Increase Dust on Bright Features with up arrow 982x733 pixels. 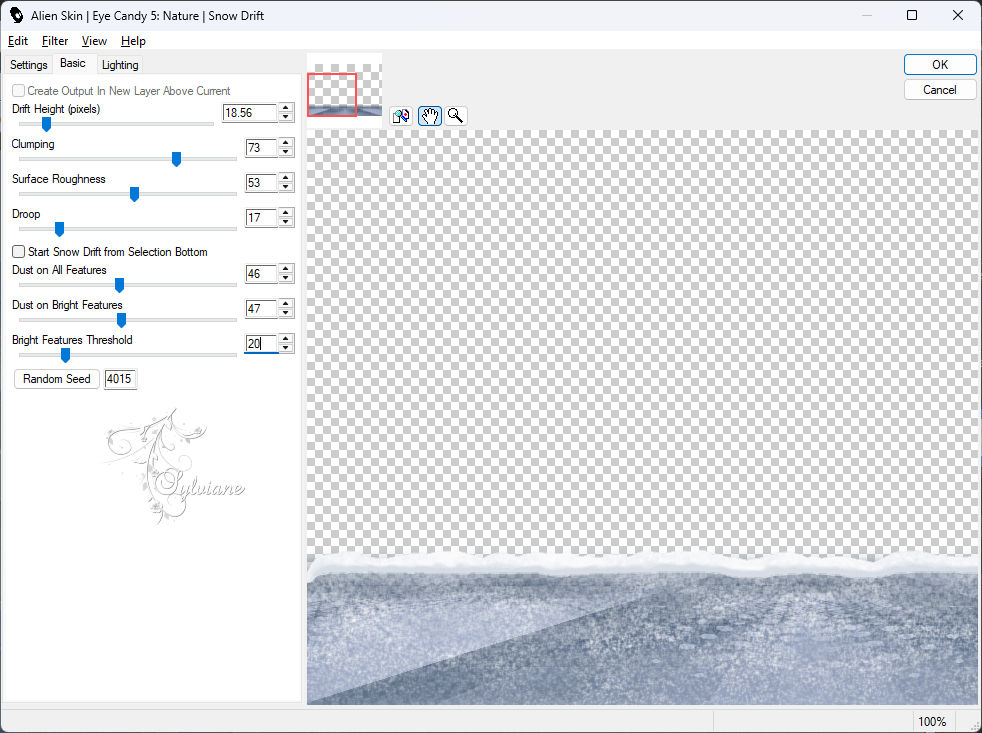tap(286, 304)
